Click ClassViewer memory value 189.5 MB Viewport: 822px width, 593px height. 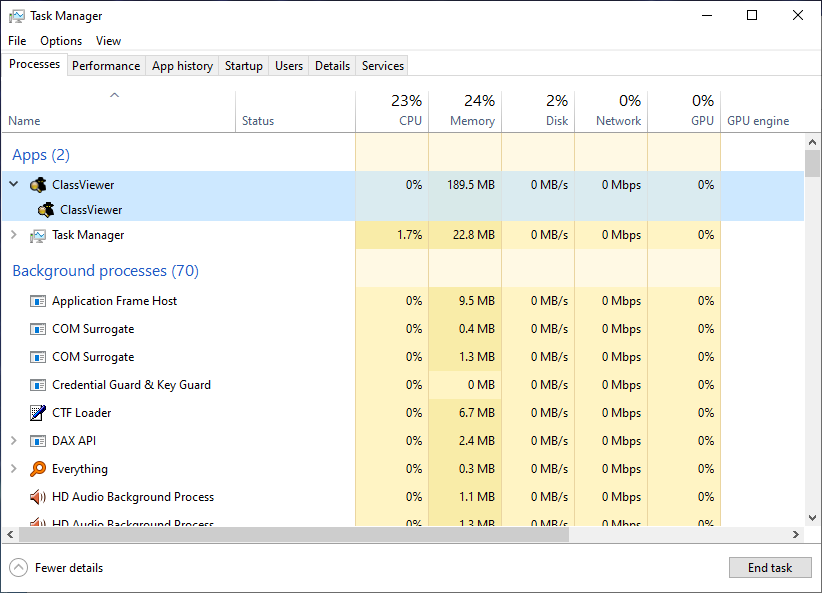coord(471,185)
